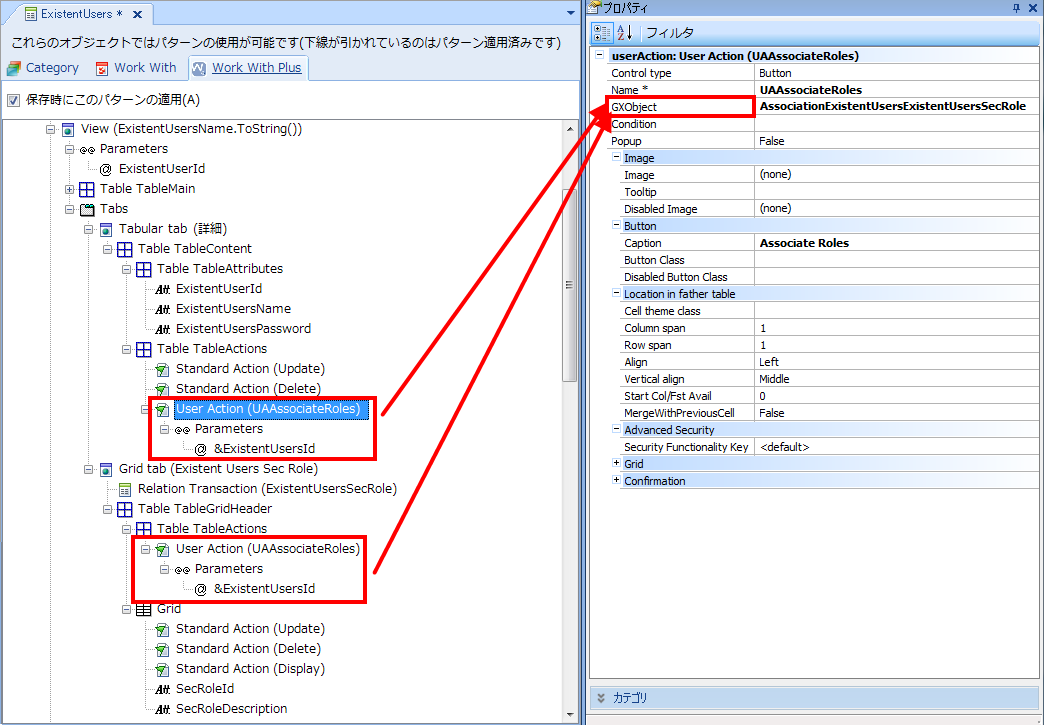Collapse the Table TableContent node

107,249
